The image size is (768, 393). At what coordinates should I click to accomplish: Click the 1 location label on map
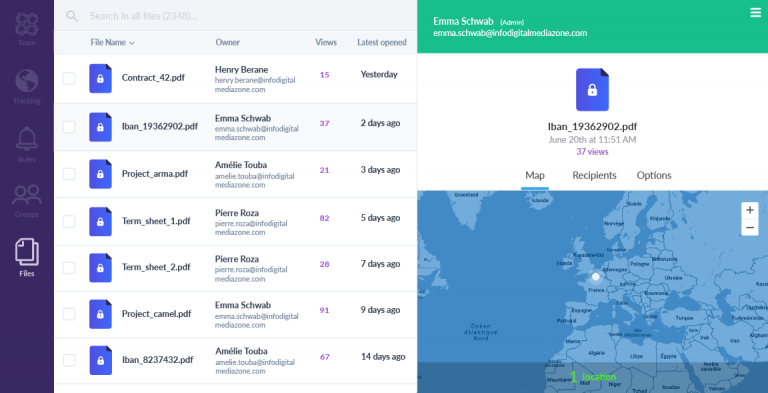coord(593,377)
